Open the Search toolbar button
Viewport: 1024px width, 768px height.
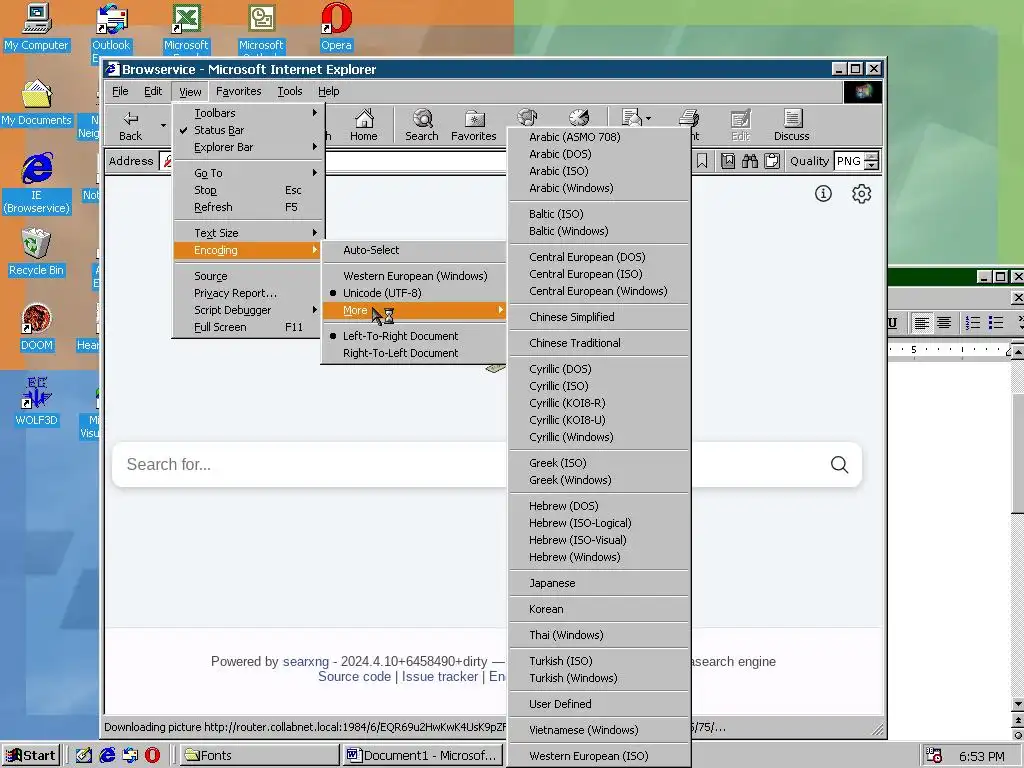tap(422, 125)
